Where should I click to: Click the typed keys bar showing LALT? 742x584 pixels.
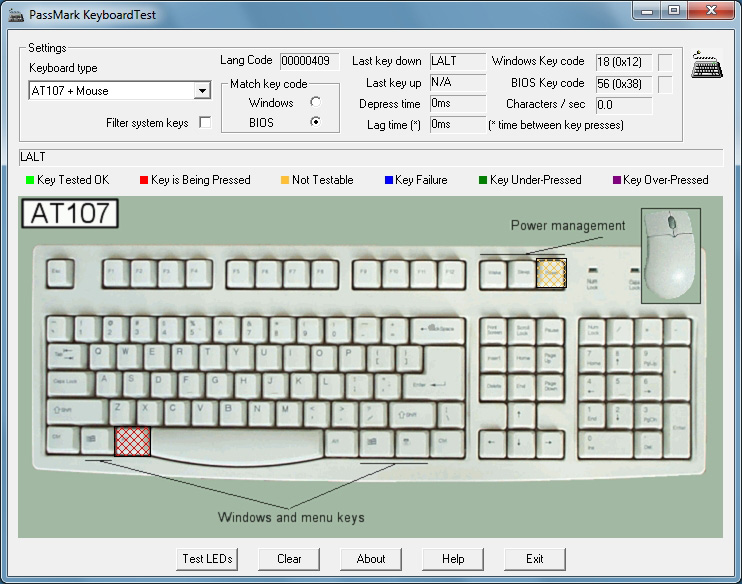coord(371,157)
